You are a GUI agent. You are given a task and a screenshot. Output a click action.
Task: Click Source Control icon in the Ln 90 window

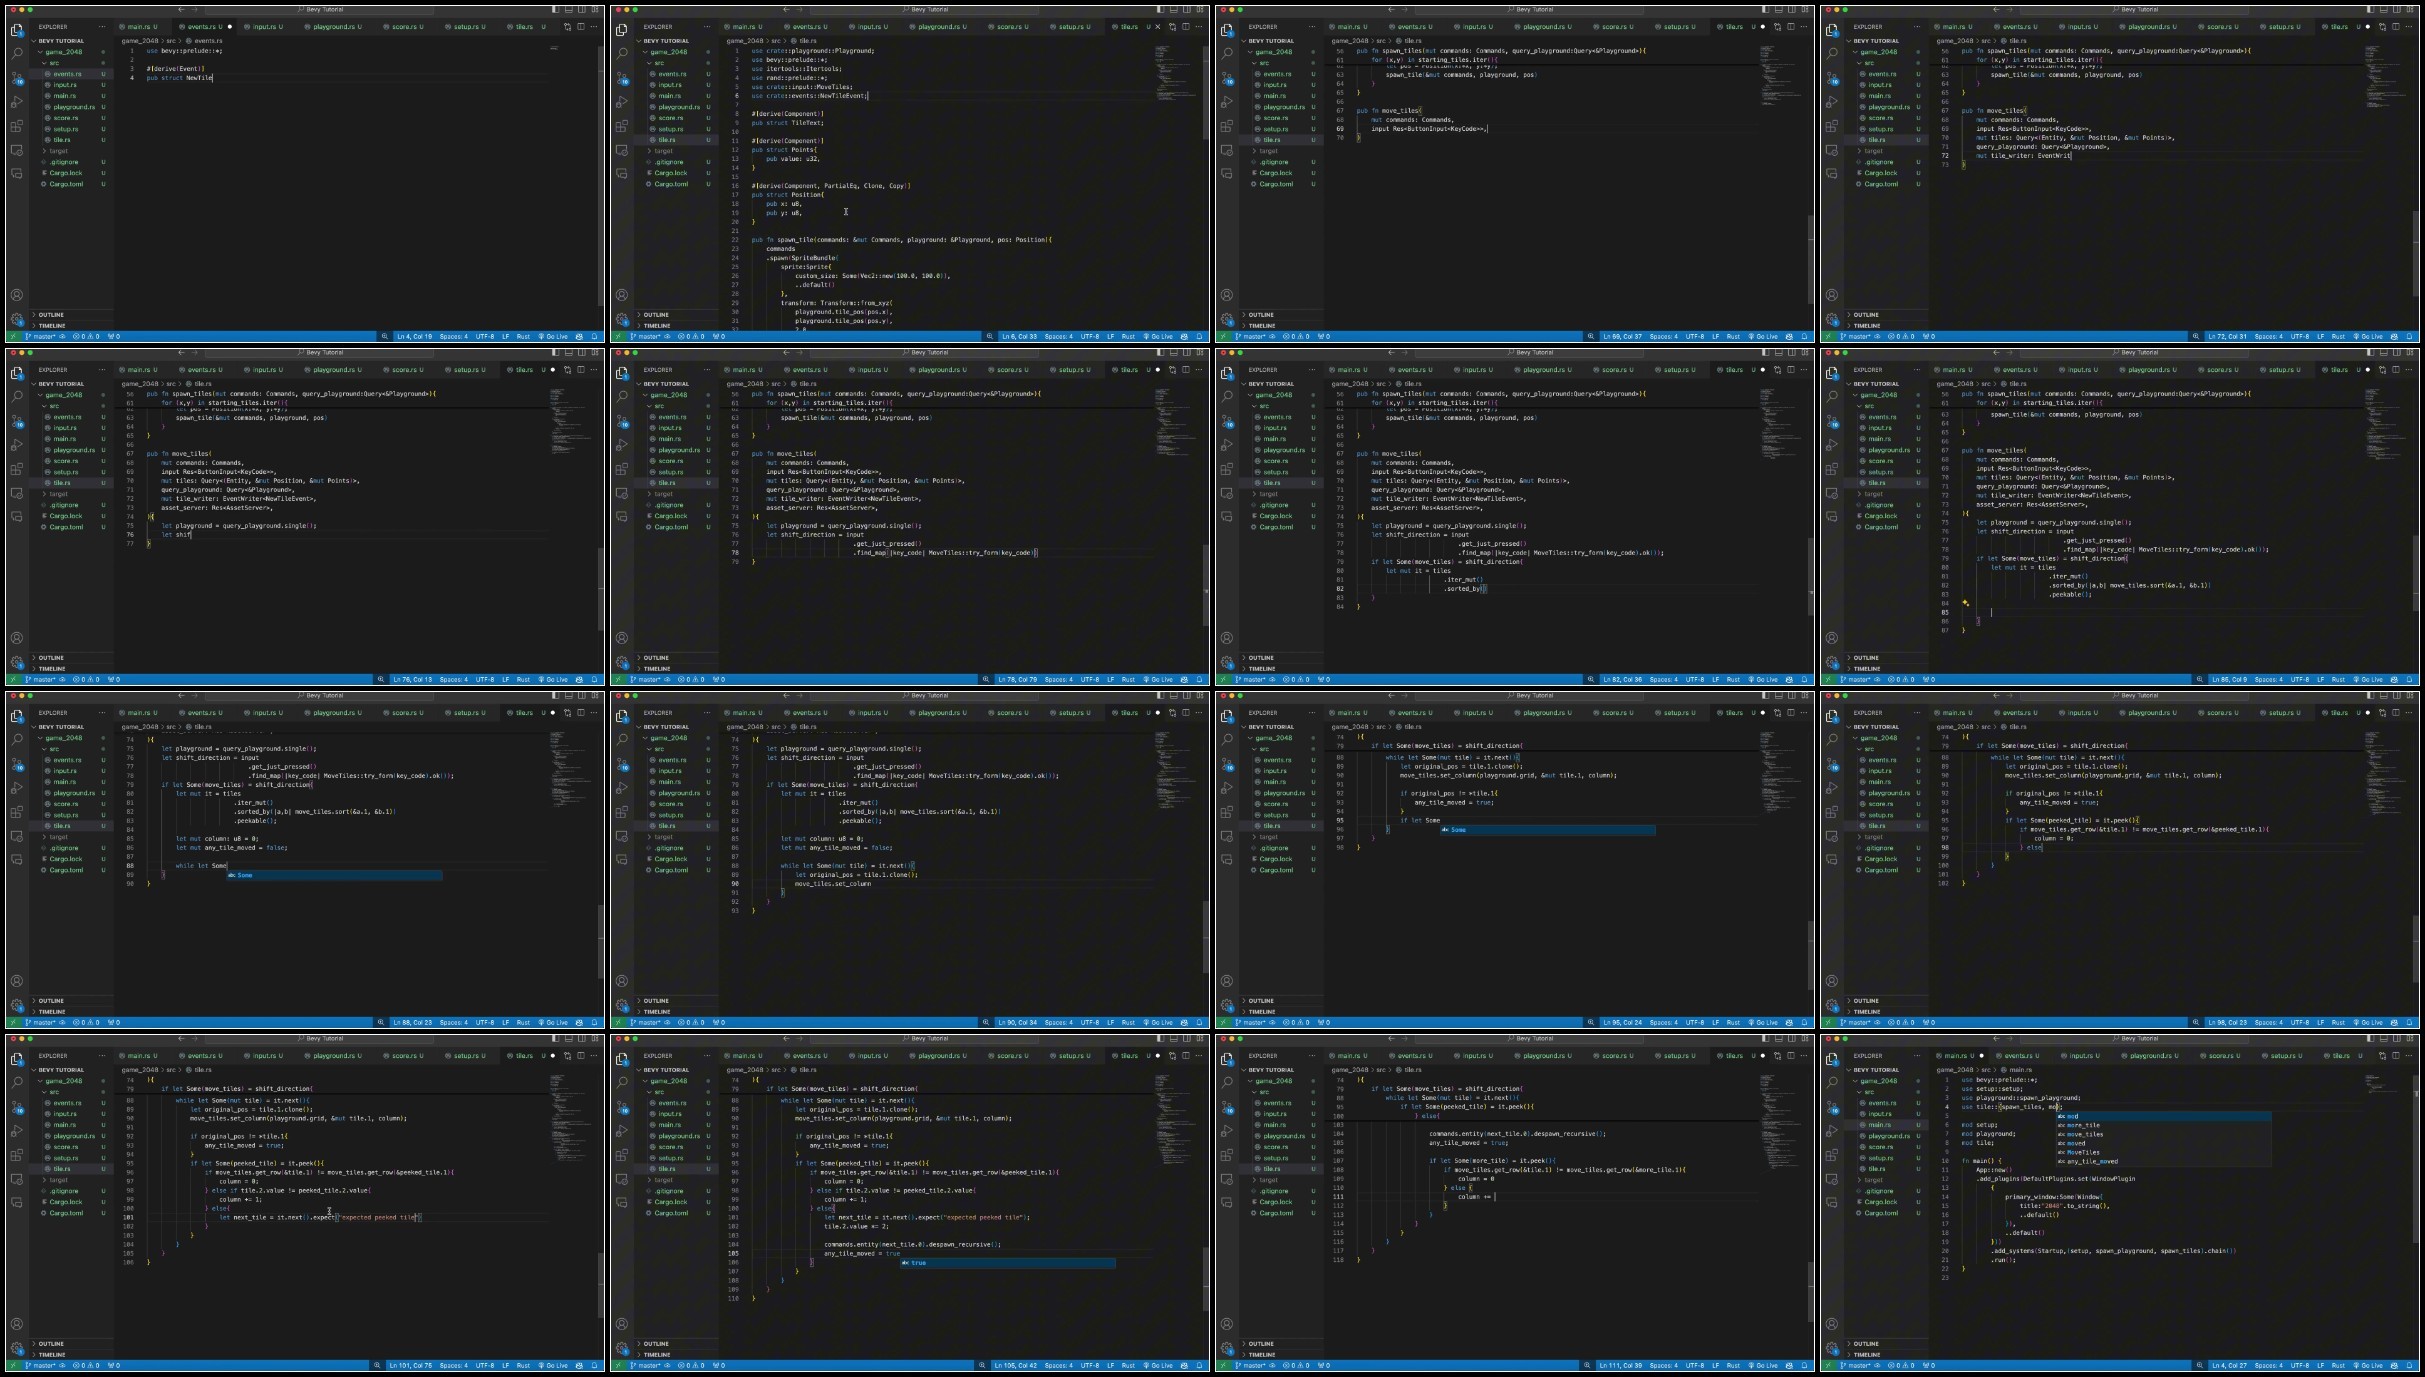(x=622, y=763)
